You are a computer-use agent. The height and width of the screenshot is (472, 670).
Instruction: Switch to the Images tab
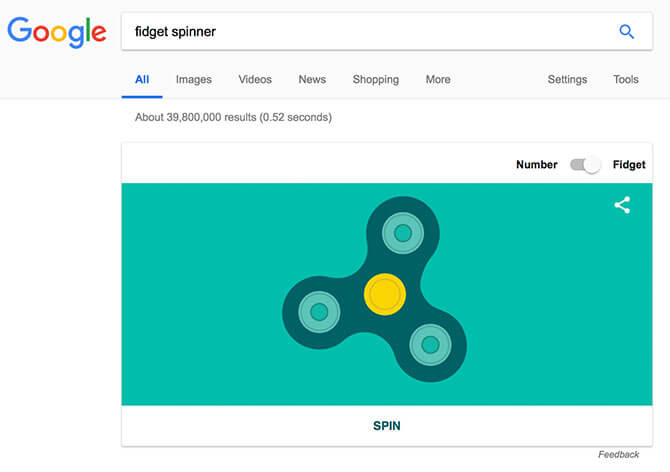click(194, 79)
